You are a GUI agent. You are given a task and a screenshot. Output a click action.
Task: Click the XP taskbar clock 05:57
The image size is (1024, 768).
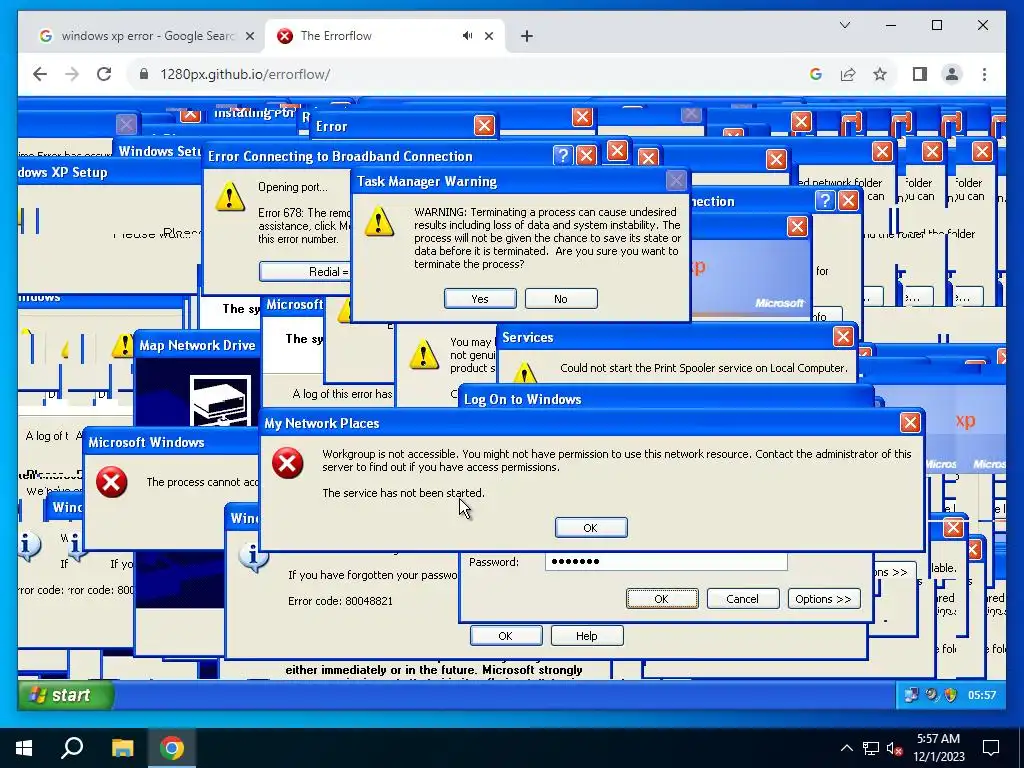tap(982, 695)
